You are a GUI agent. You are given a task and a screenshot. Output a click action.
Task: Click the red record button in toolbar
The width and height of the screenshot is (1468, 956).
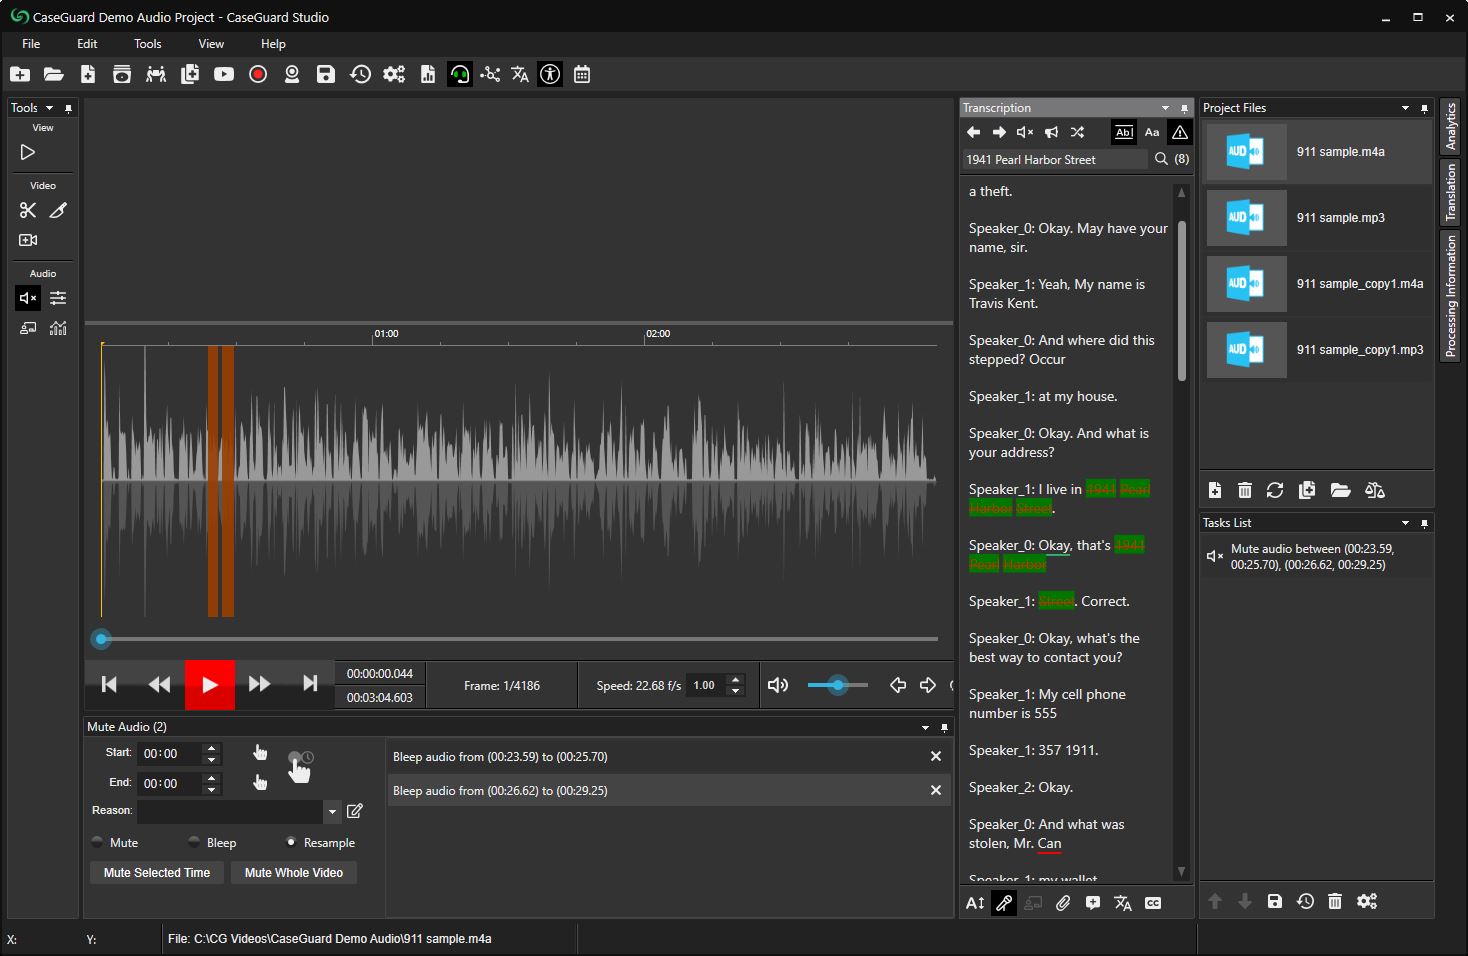[x=258, y=74]
